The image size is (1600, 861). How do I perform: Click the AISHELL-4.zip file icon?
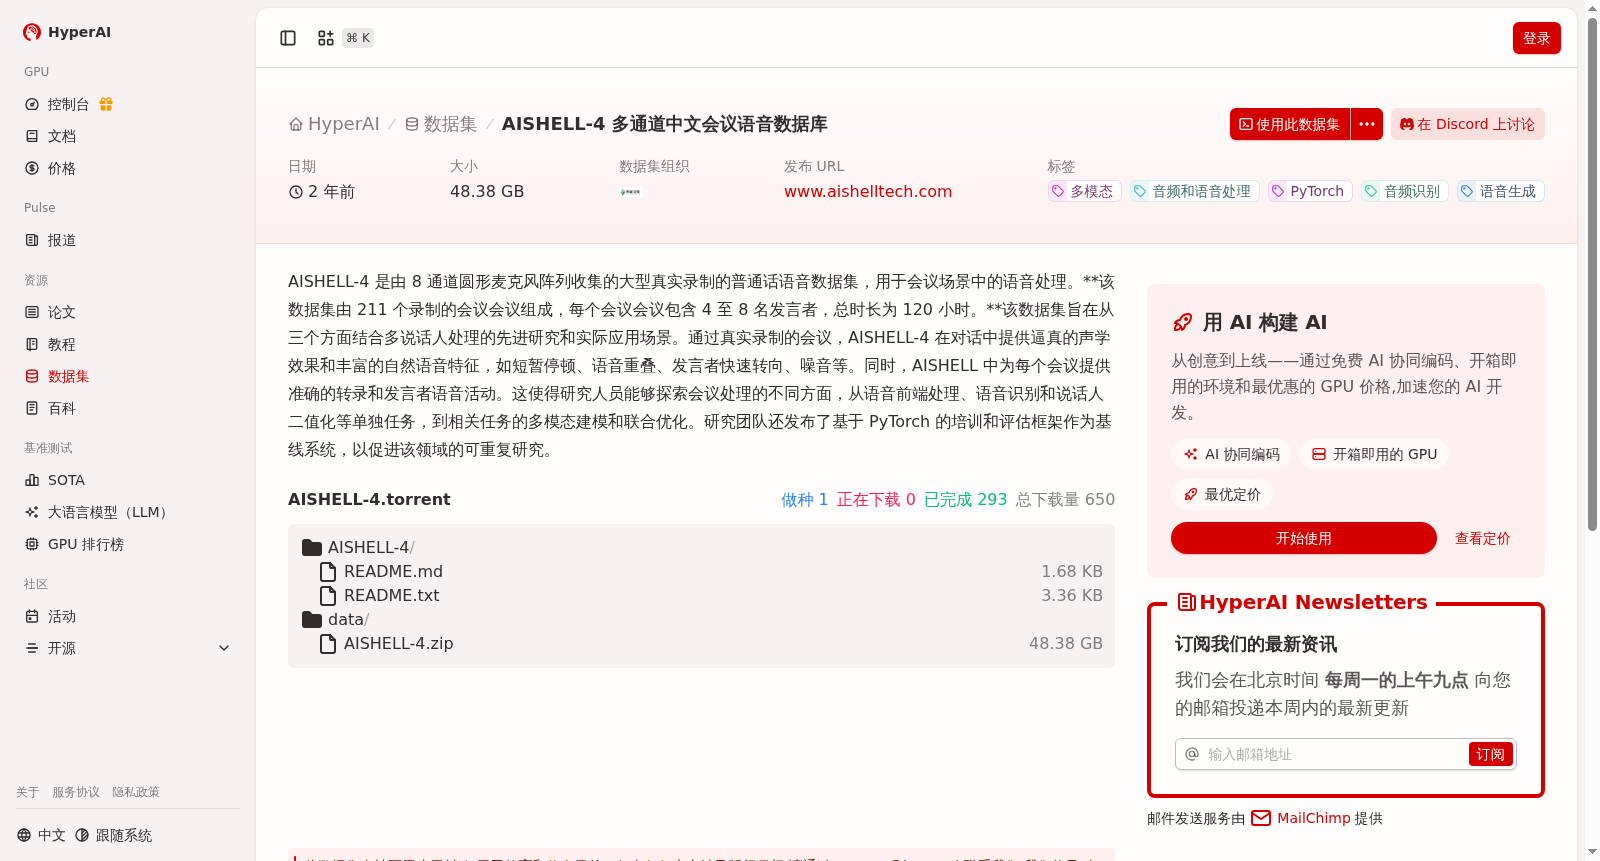point(328,643)
